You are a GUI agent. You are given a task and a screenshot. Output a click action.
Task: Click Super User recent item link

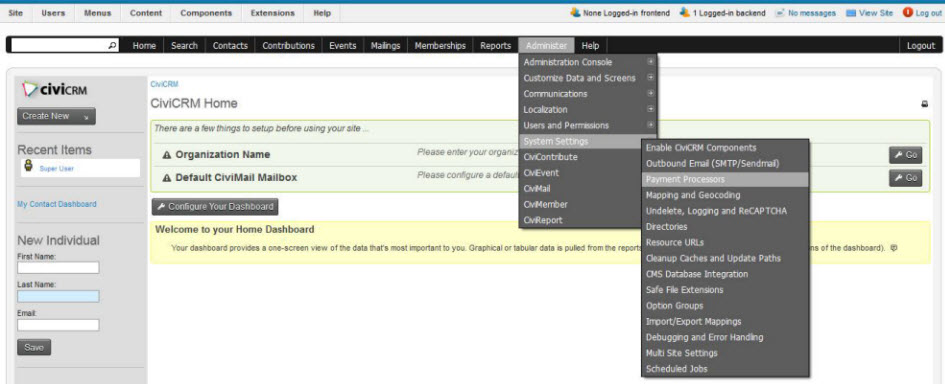point(57,169)
